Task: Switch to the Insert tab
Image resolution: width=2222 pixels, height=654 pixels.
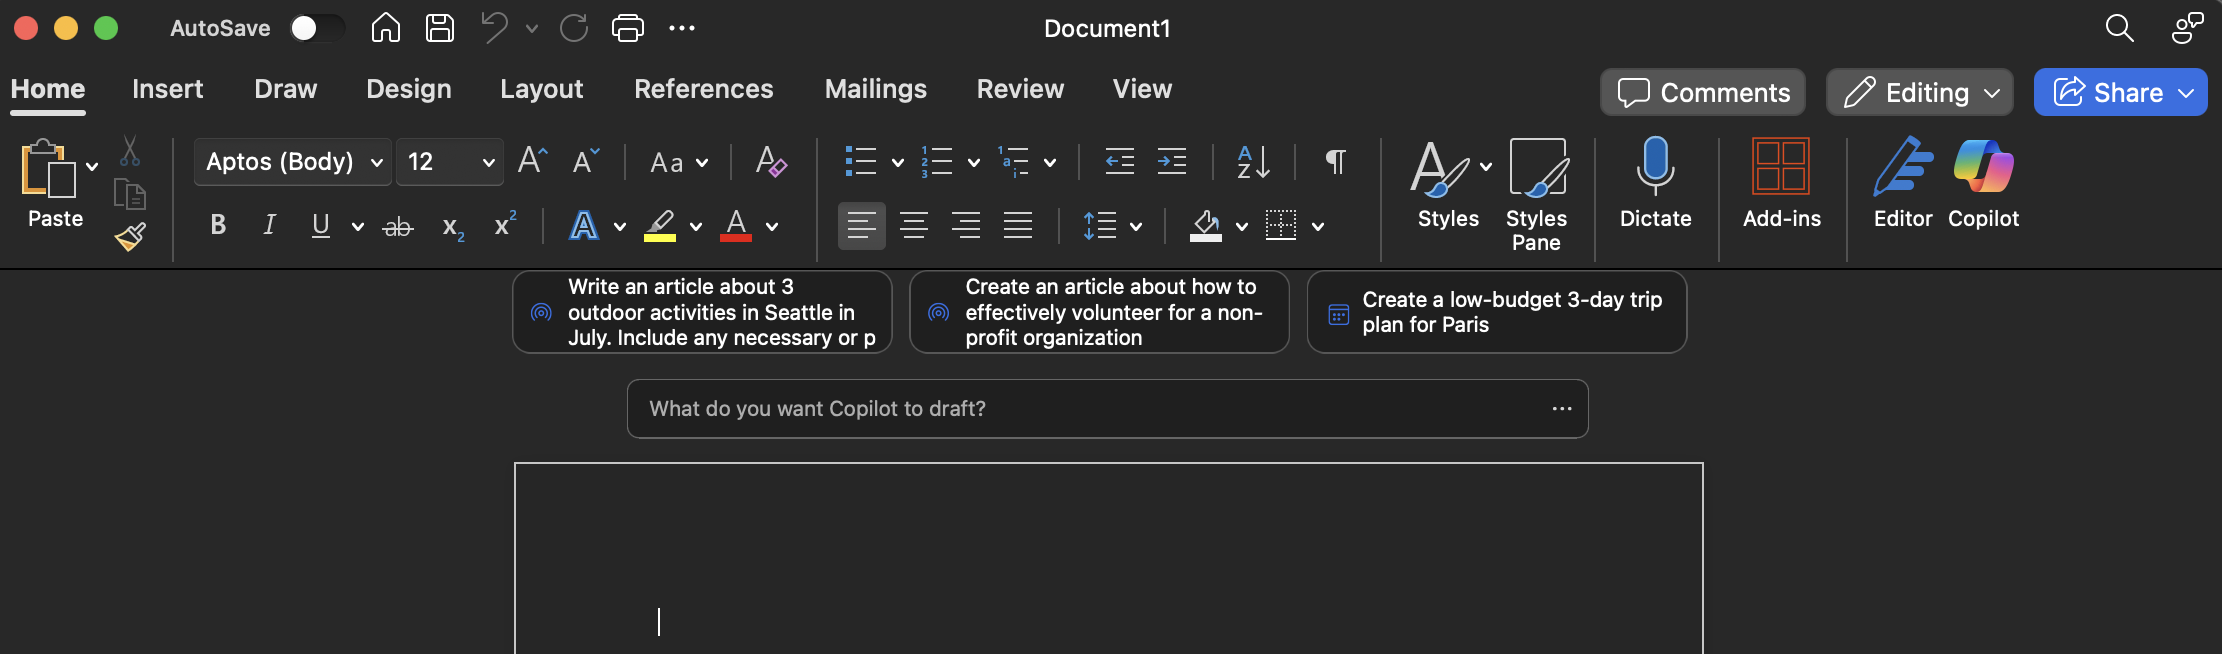Action: (167, 89)
